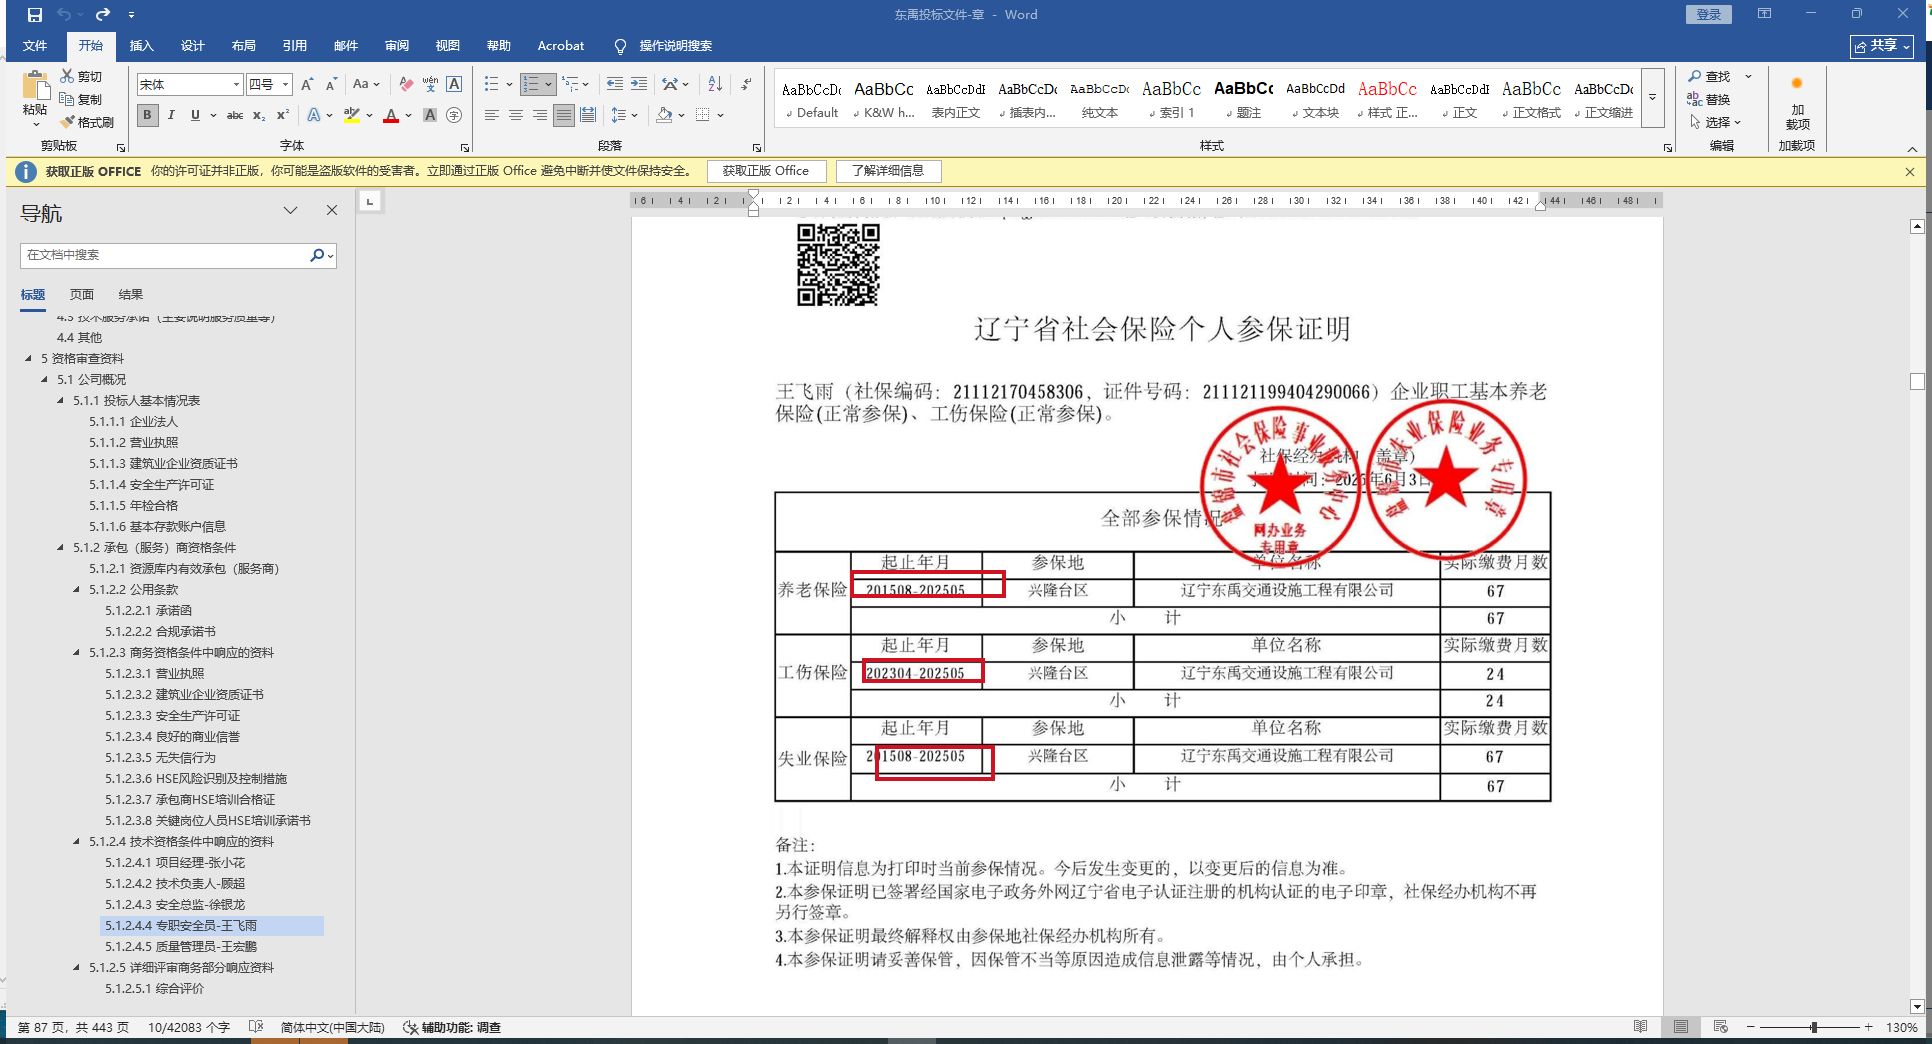Open the 插入 ribbon tab

pos(141,46)
